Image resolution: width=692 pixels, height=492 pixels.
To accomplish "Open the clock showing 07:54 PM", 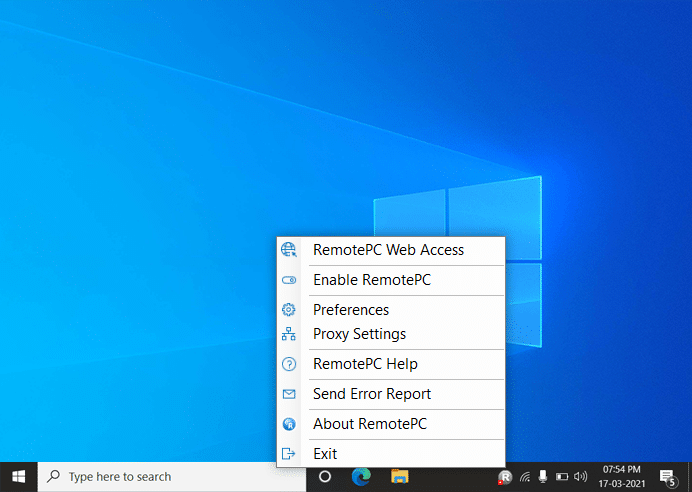I will pyautogui.click(x=621, y=477).
